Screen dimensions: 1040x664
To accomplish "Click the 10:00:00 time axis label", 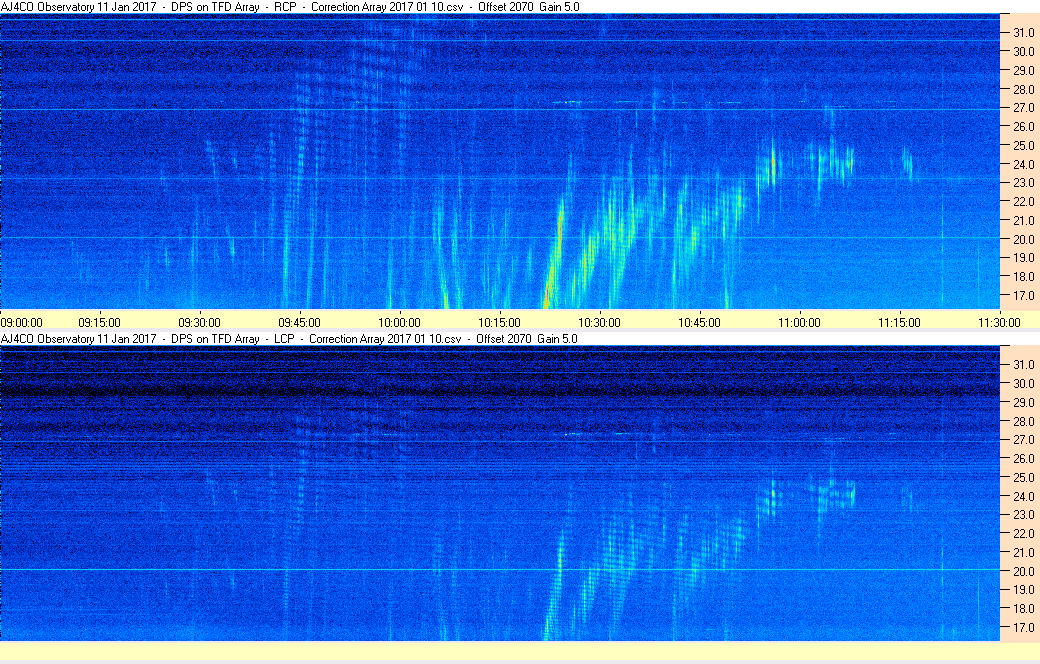I will [x=399, y=322].
